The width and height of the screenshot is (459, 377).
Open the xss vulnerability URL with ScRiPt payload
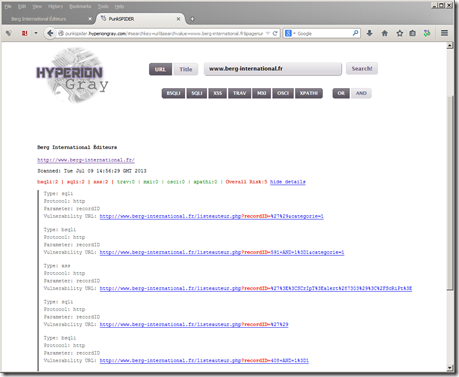(256, 288)
